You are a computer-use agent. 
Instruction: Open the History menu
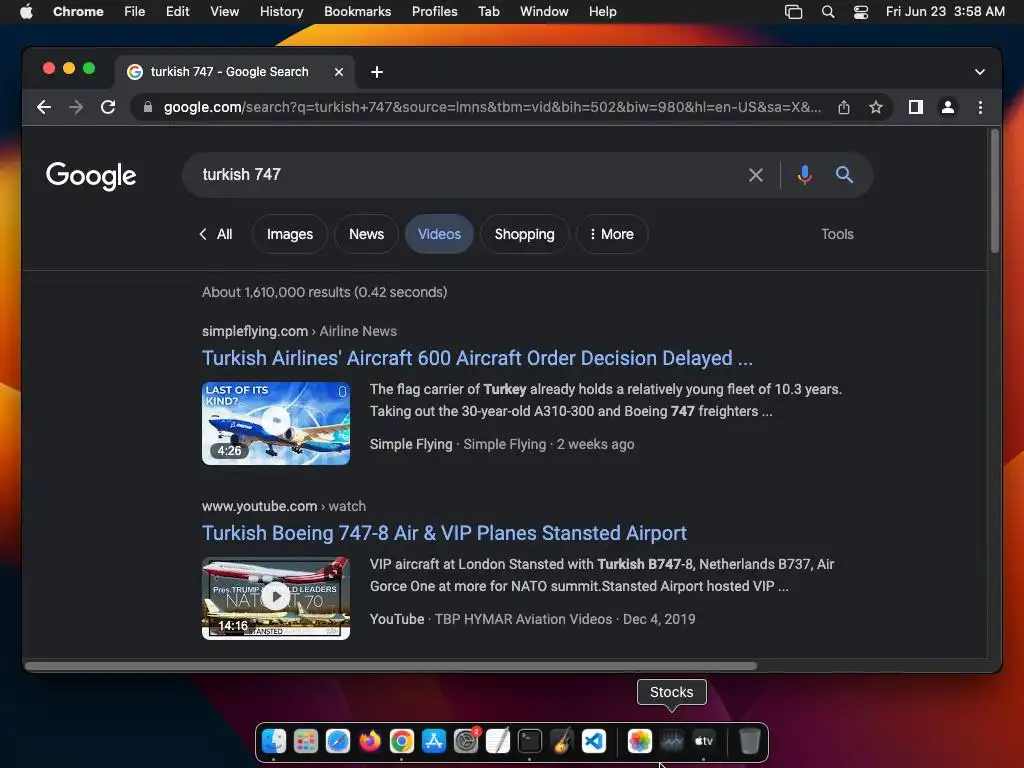tap(281, 11)
